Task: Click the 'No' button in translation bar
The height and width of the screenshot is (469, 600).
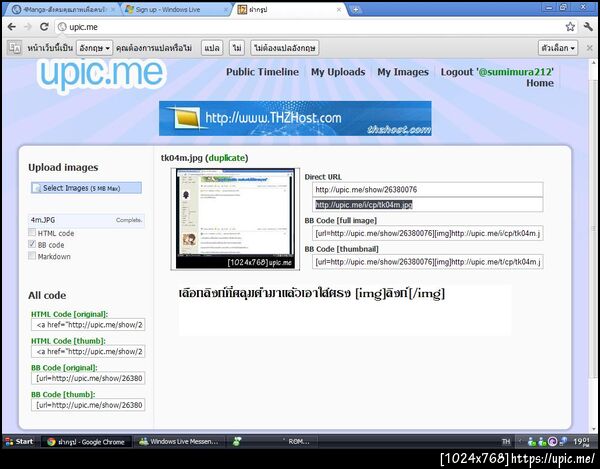Action: click(x=237, y=48)
